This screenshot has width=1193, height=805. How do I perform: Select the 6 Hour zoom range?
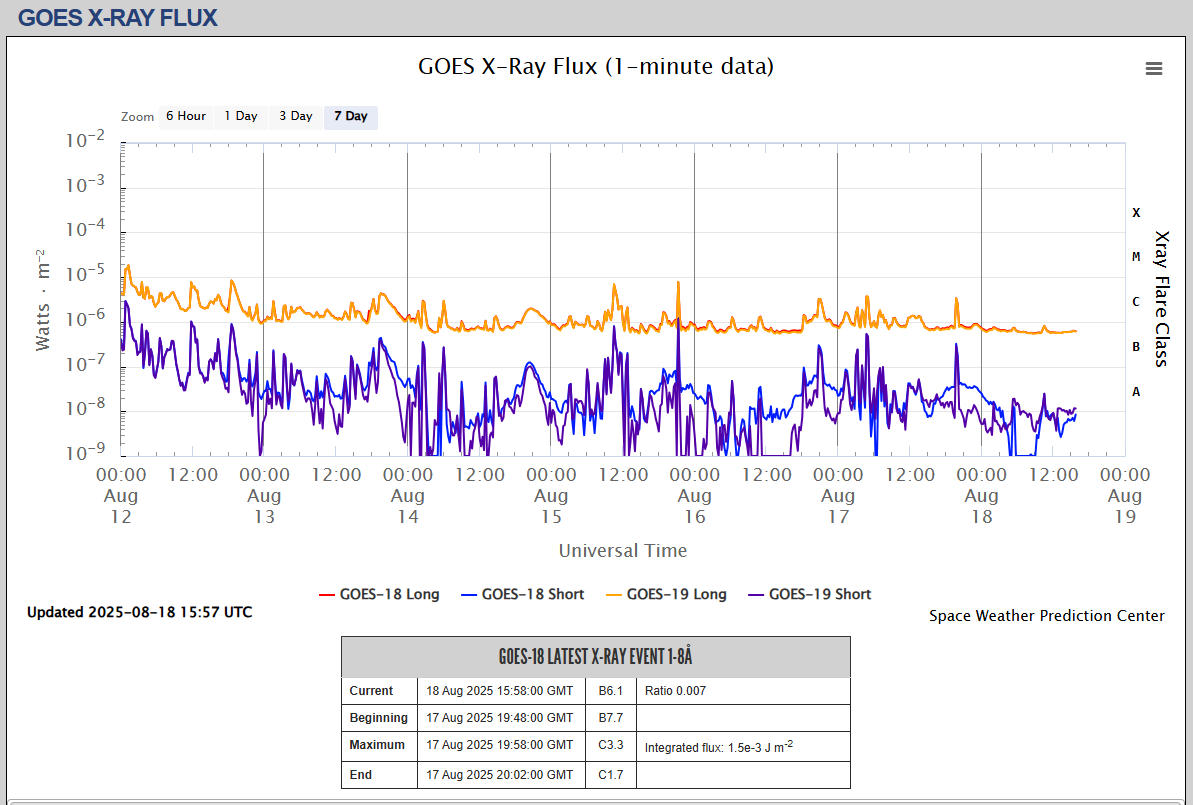point(186,116)
